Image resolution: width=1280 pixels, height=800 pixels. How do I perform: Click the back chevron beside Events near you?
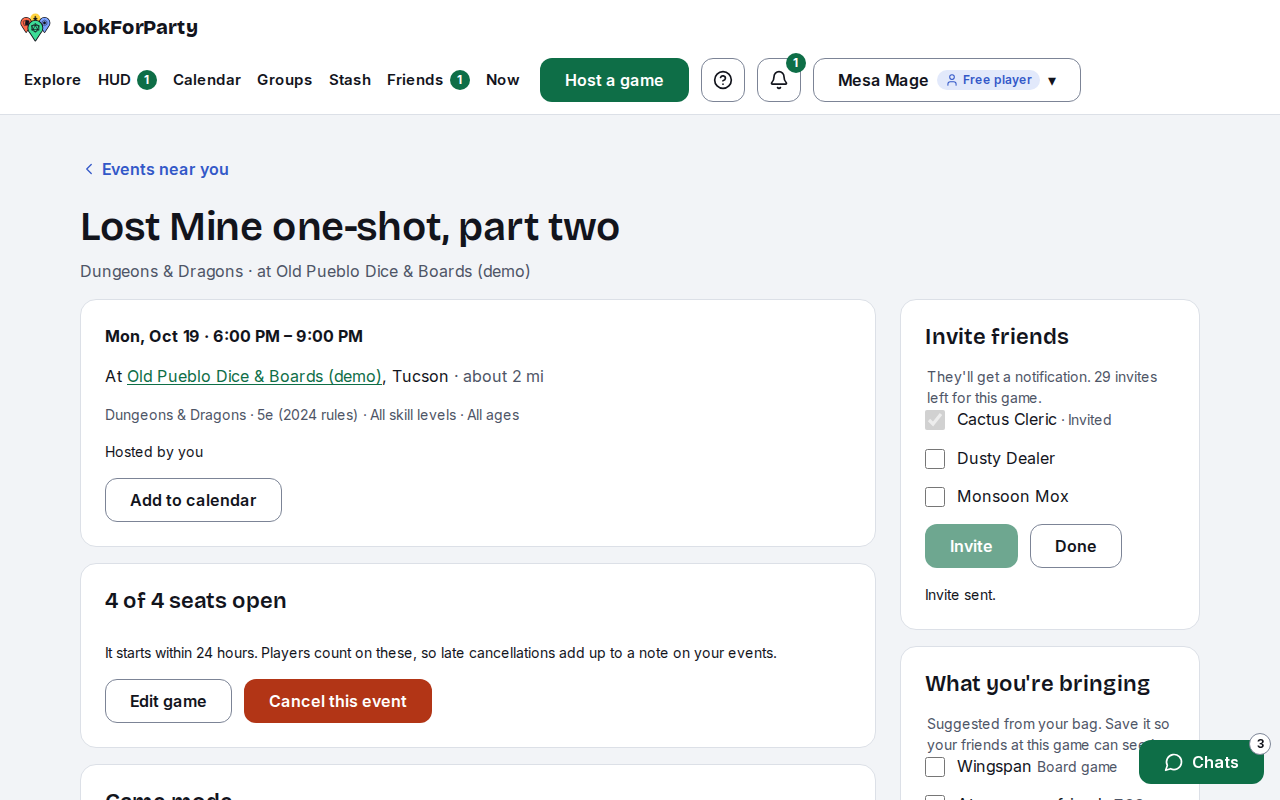(x=89, y=169)
